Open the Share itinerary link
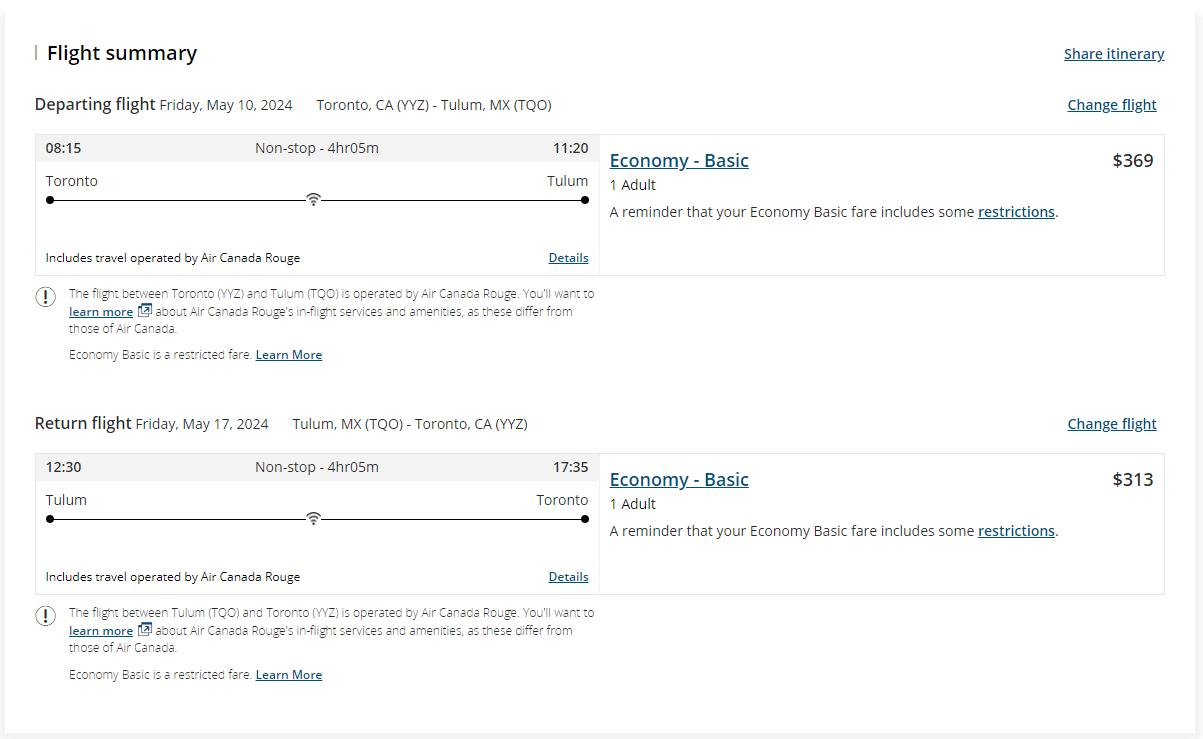Image resolution: width=1203 pixels, height=739 pixels. pos(1114,54)
